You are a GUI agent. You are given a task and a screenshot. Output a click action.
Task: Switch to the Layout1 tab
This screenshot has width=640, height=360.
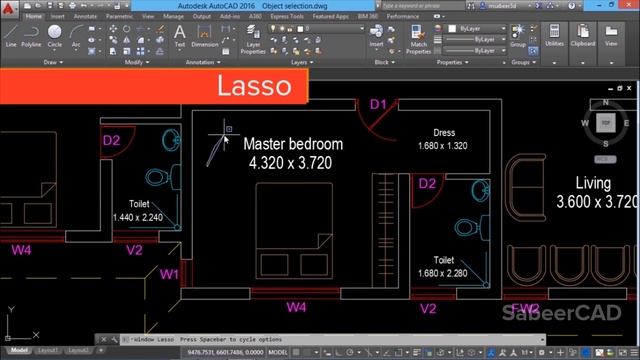(x=47, y=350)
